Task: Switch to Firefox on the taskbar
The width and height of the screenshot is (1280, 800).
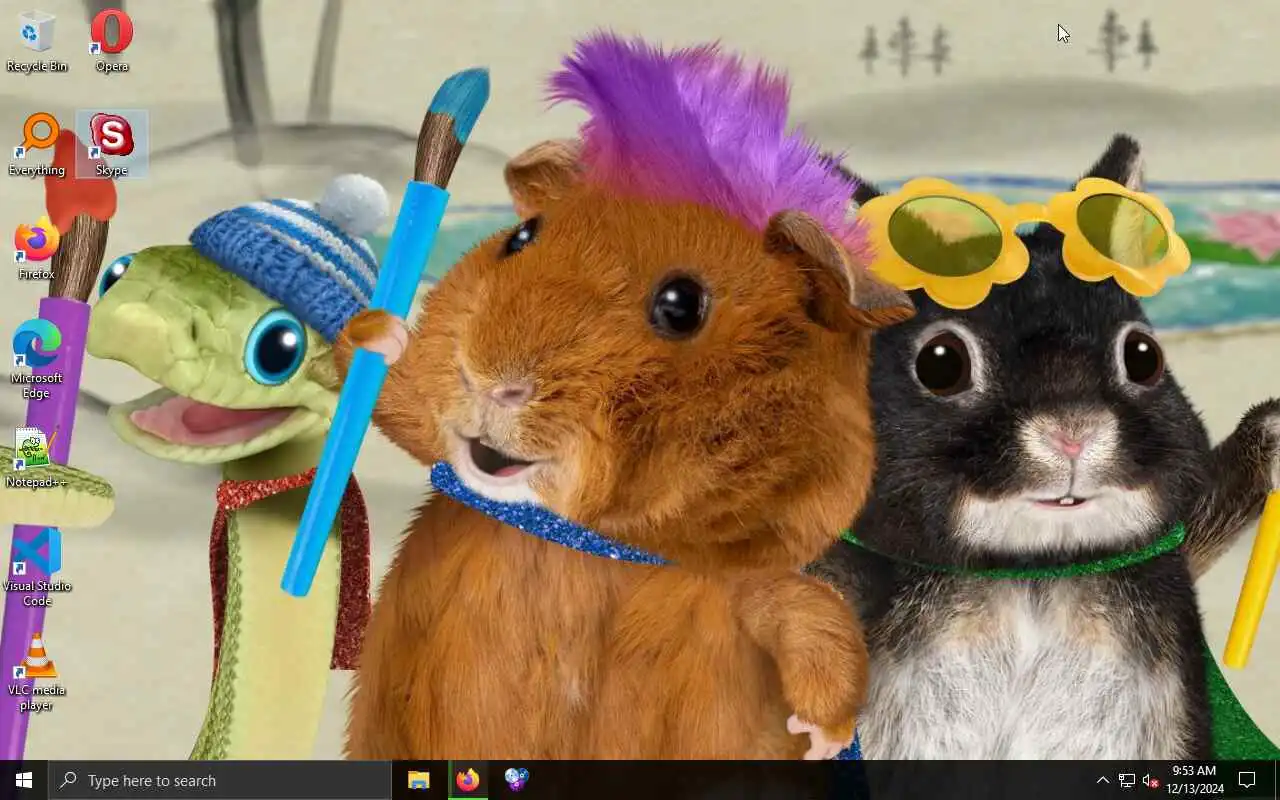Action: [467, 780]
